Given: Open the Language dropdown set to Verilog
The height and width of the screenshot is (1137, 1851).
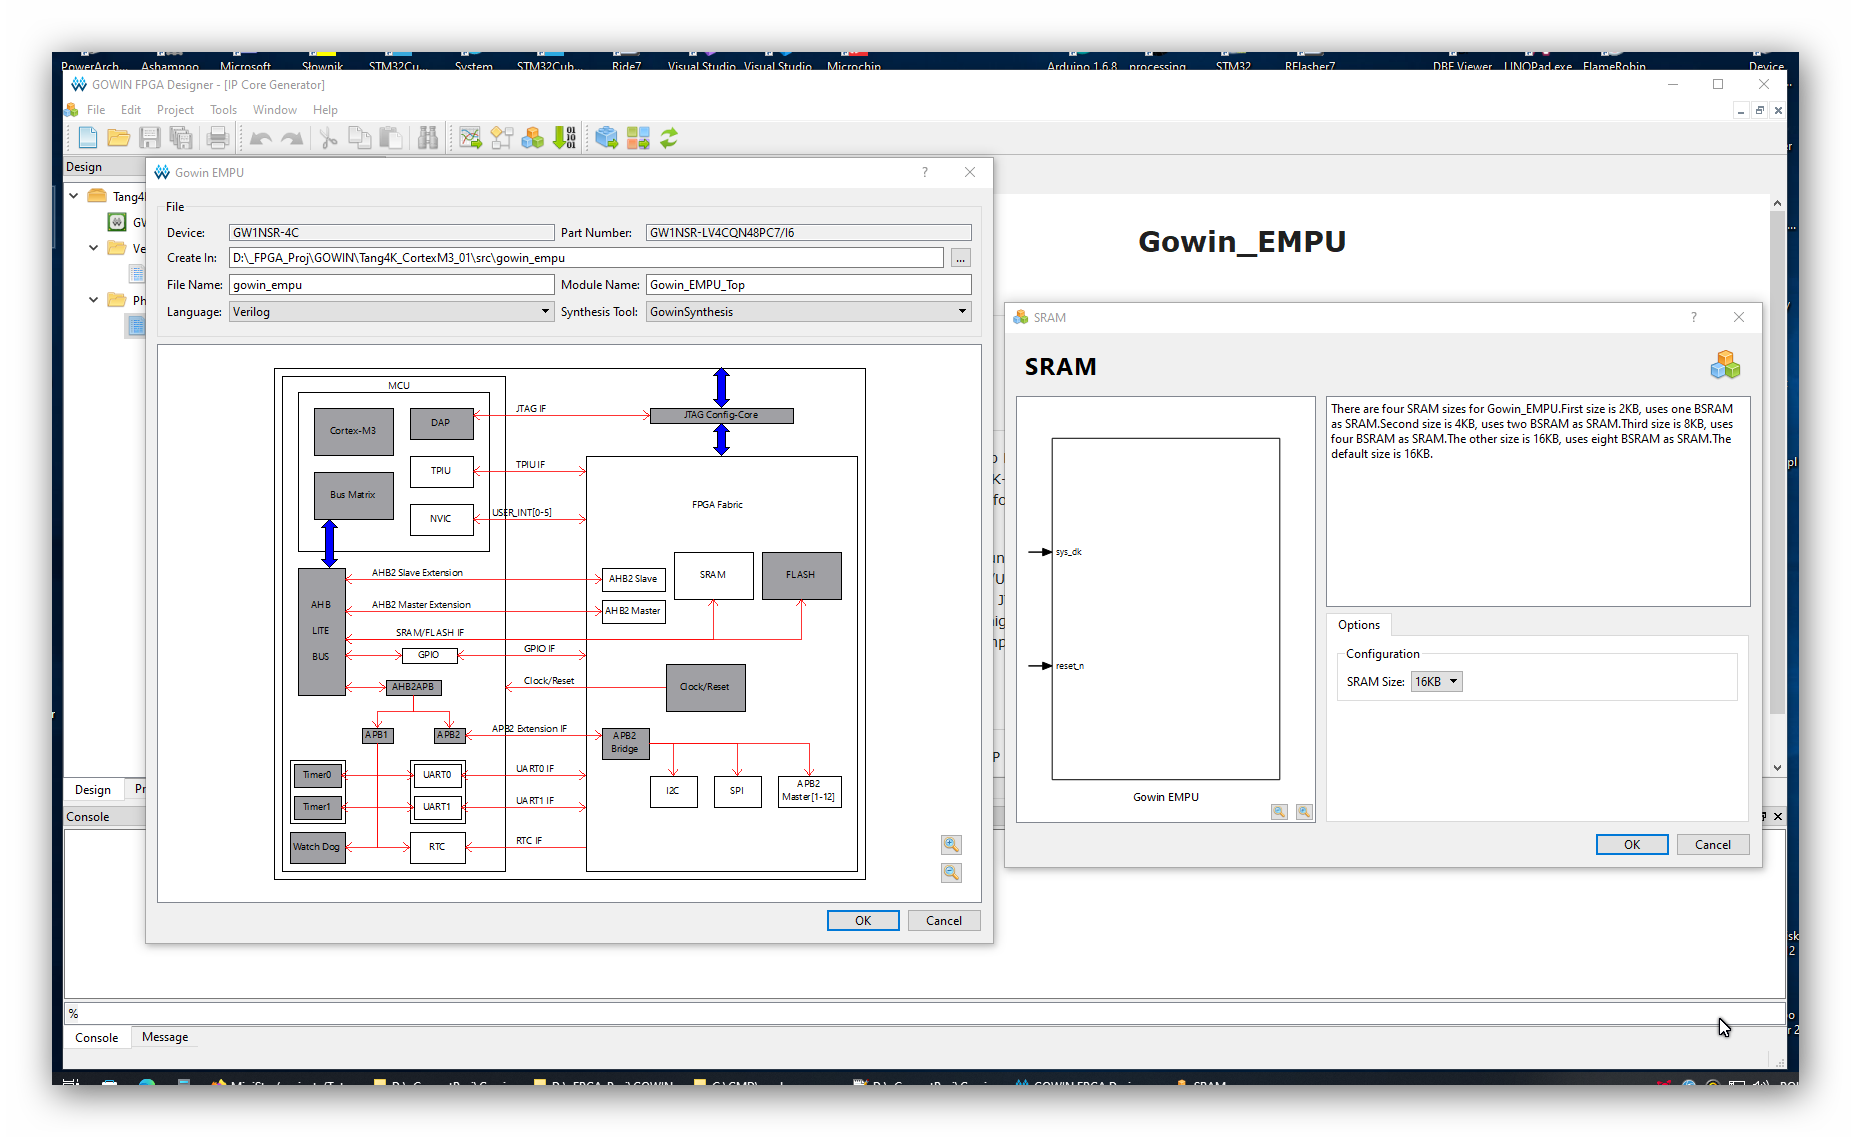Looking at the screenshot, I should pos(391,312).
